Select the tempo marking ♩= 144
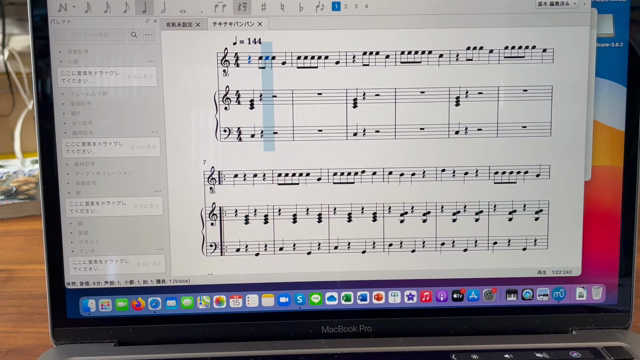 click(x=247, y=41)
